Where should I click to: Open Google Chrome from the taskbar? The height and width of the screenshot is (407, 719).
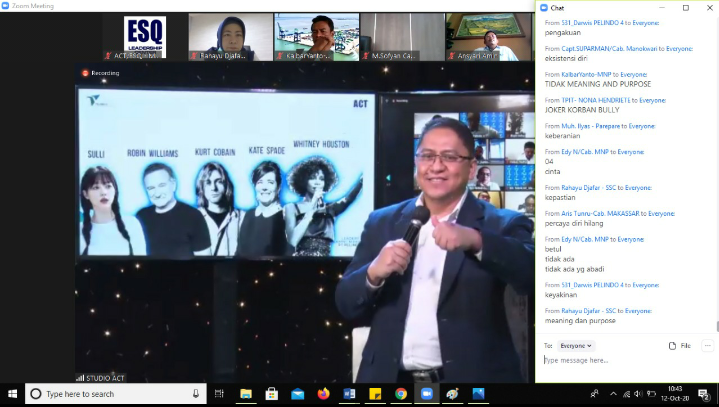click(x=401, y=394)
